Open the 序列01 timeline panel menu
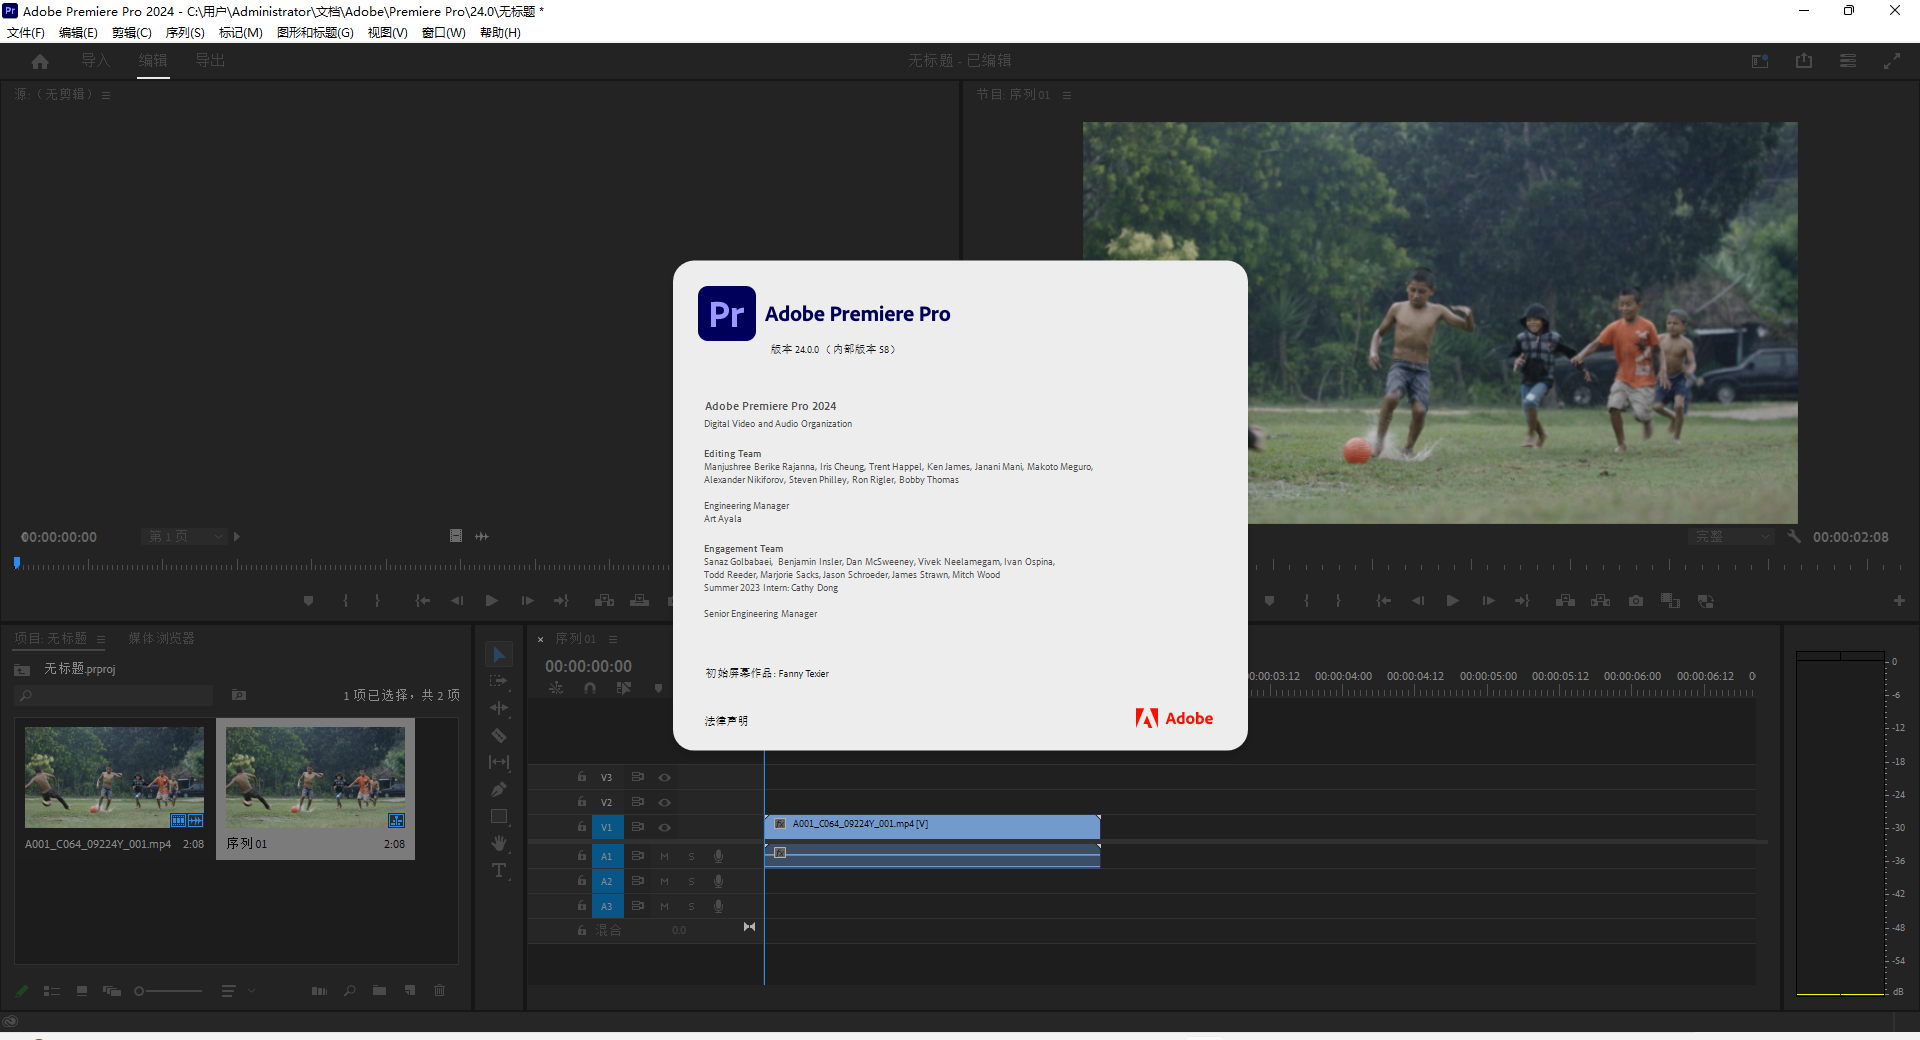Viewport: 1920px width, 1040px height. coord(613,639)
